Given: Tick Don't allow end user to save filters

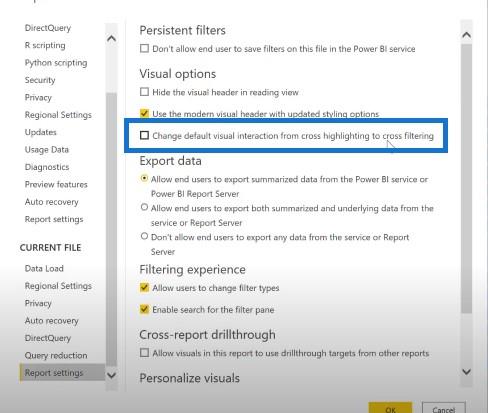Looking at the screenshot, I should point(144,48).
